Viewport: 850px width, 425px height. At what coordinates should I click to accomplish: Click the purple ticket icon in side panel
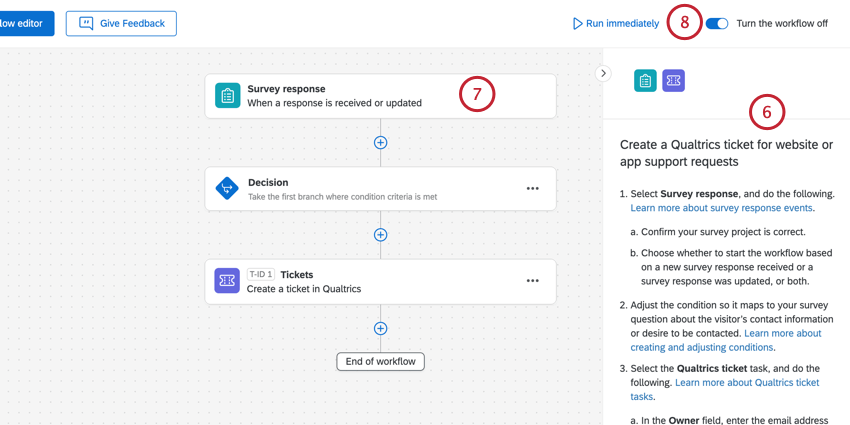tap(673, 81)
